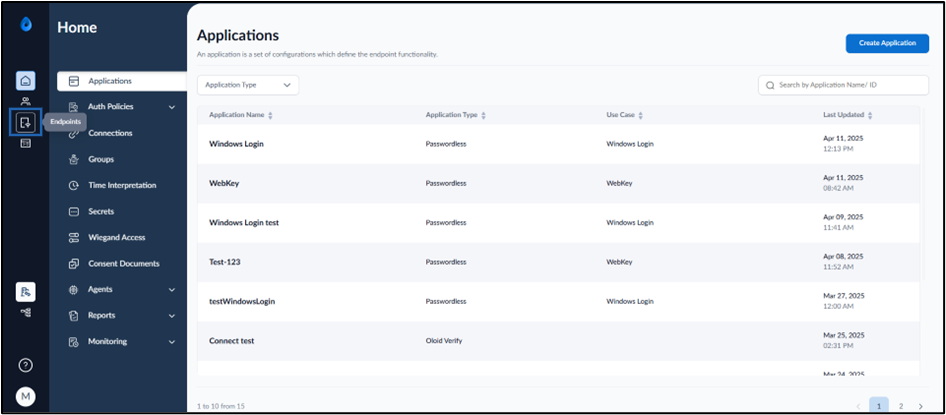
Task: Expand Agents chevron
Action: [x=172, y=290]
